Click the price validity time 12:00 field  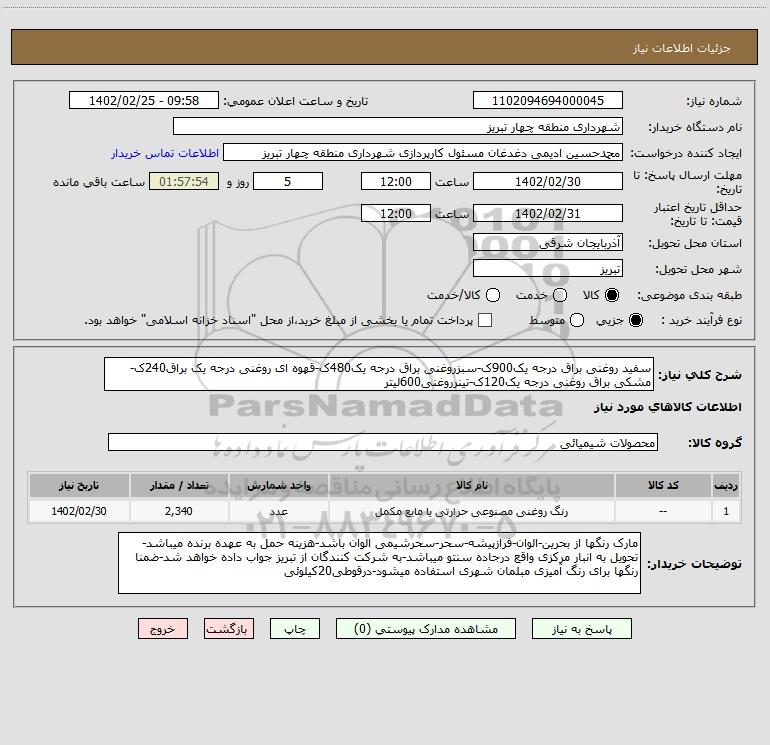tap(396, 213)
